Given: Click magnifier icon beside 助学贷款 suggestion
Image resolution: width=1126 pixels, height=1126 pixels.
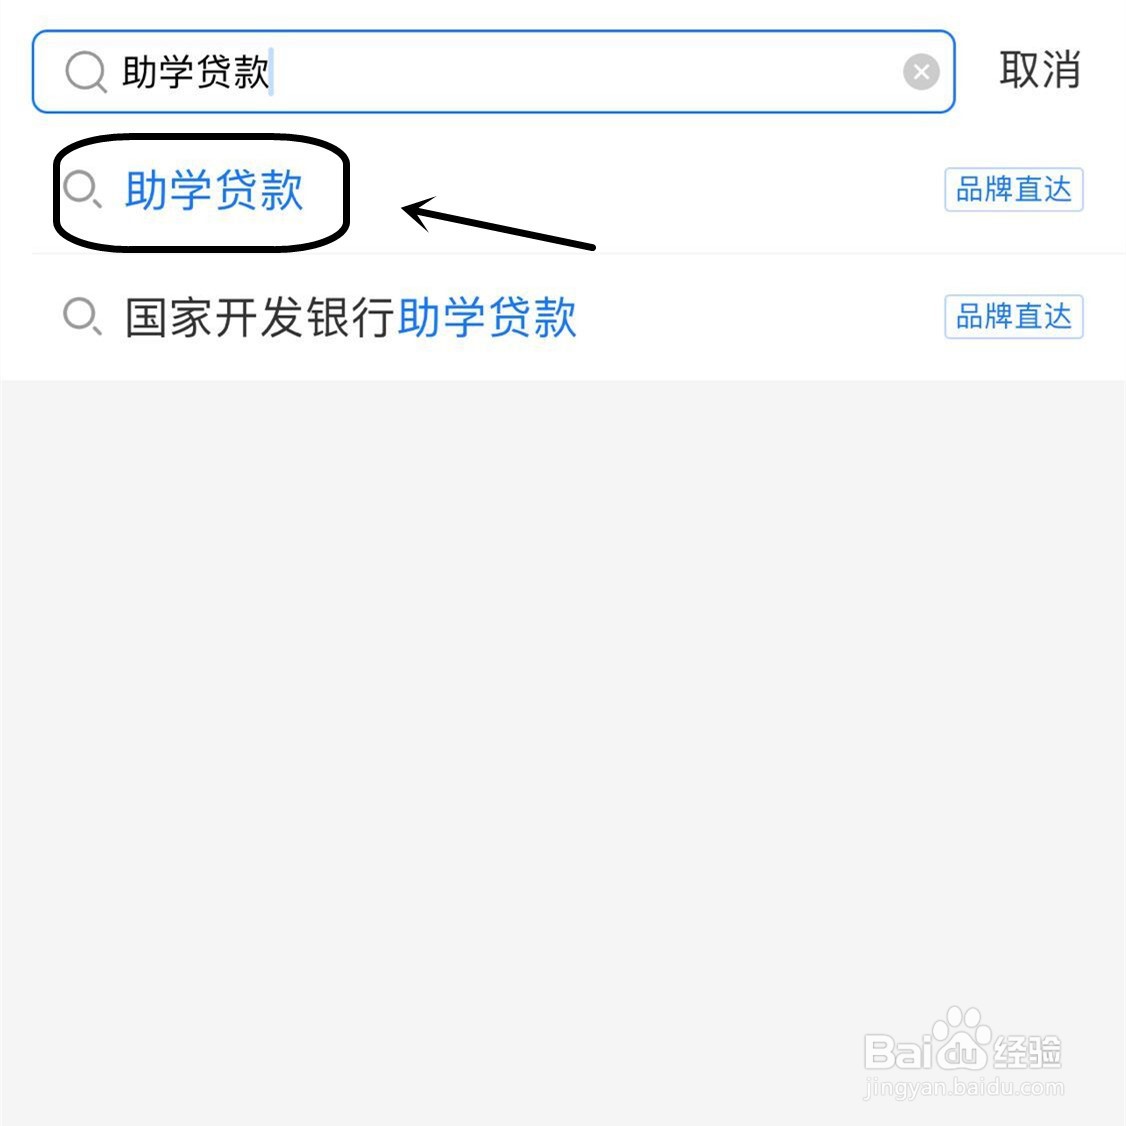Looking at the screenshot, I should tap(82, 190).
